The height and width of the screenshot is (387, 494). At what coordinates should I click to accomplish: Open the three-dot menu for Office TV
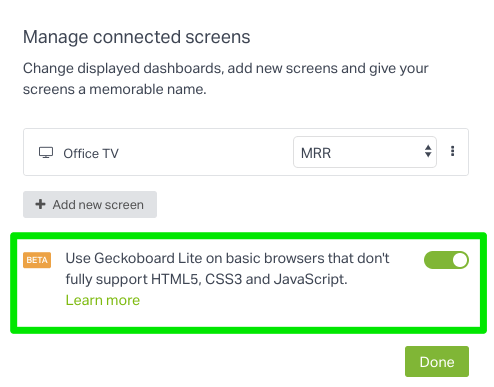[x=452, y=151]
